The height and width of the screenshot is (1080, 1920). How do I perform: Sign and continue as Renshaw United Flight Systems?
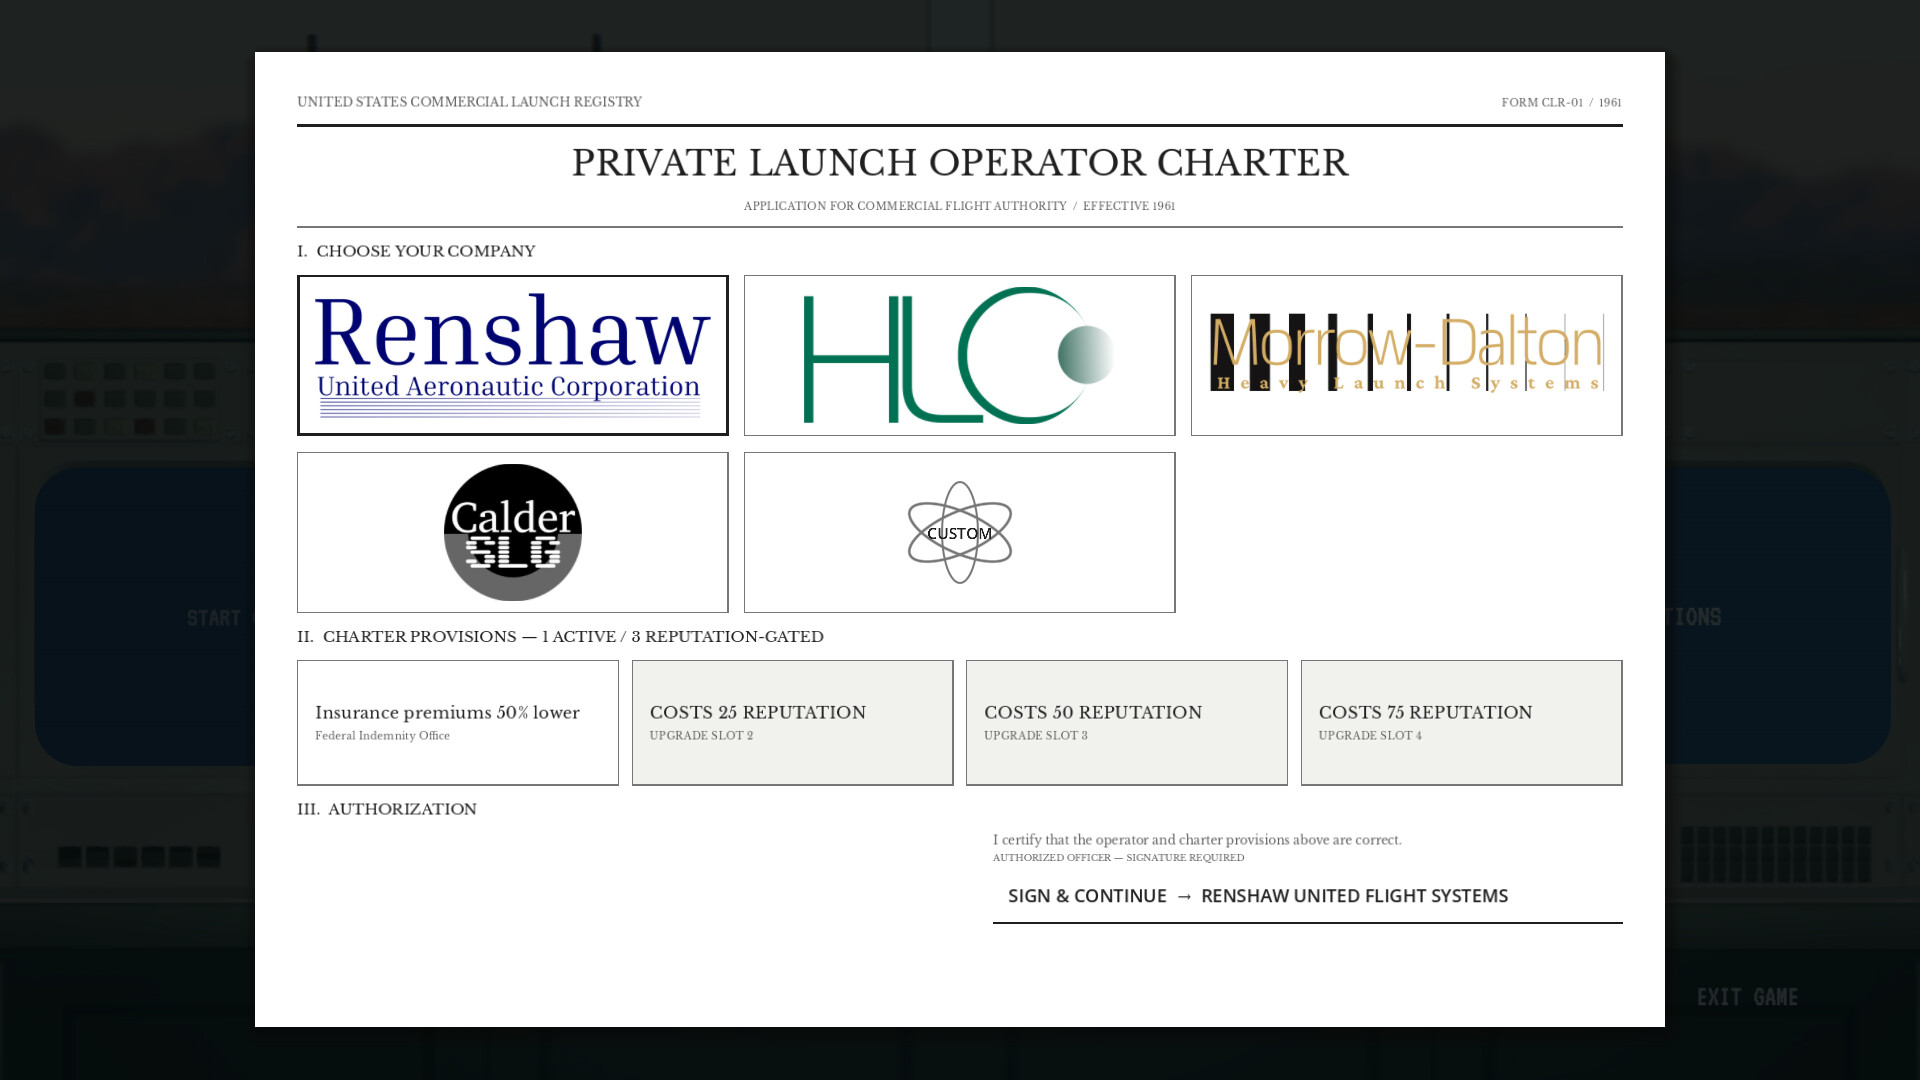click(1307, 896)
